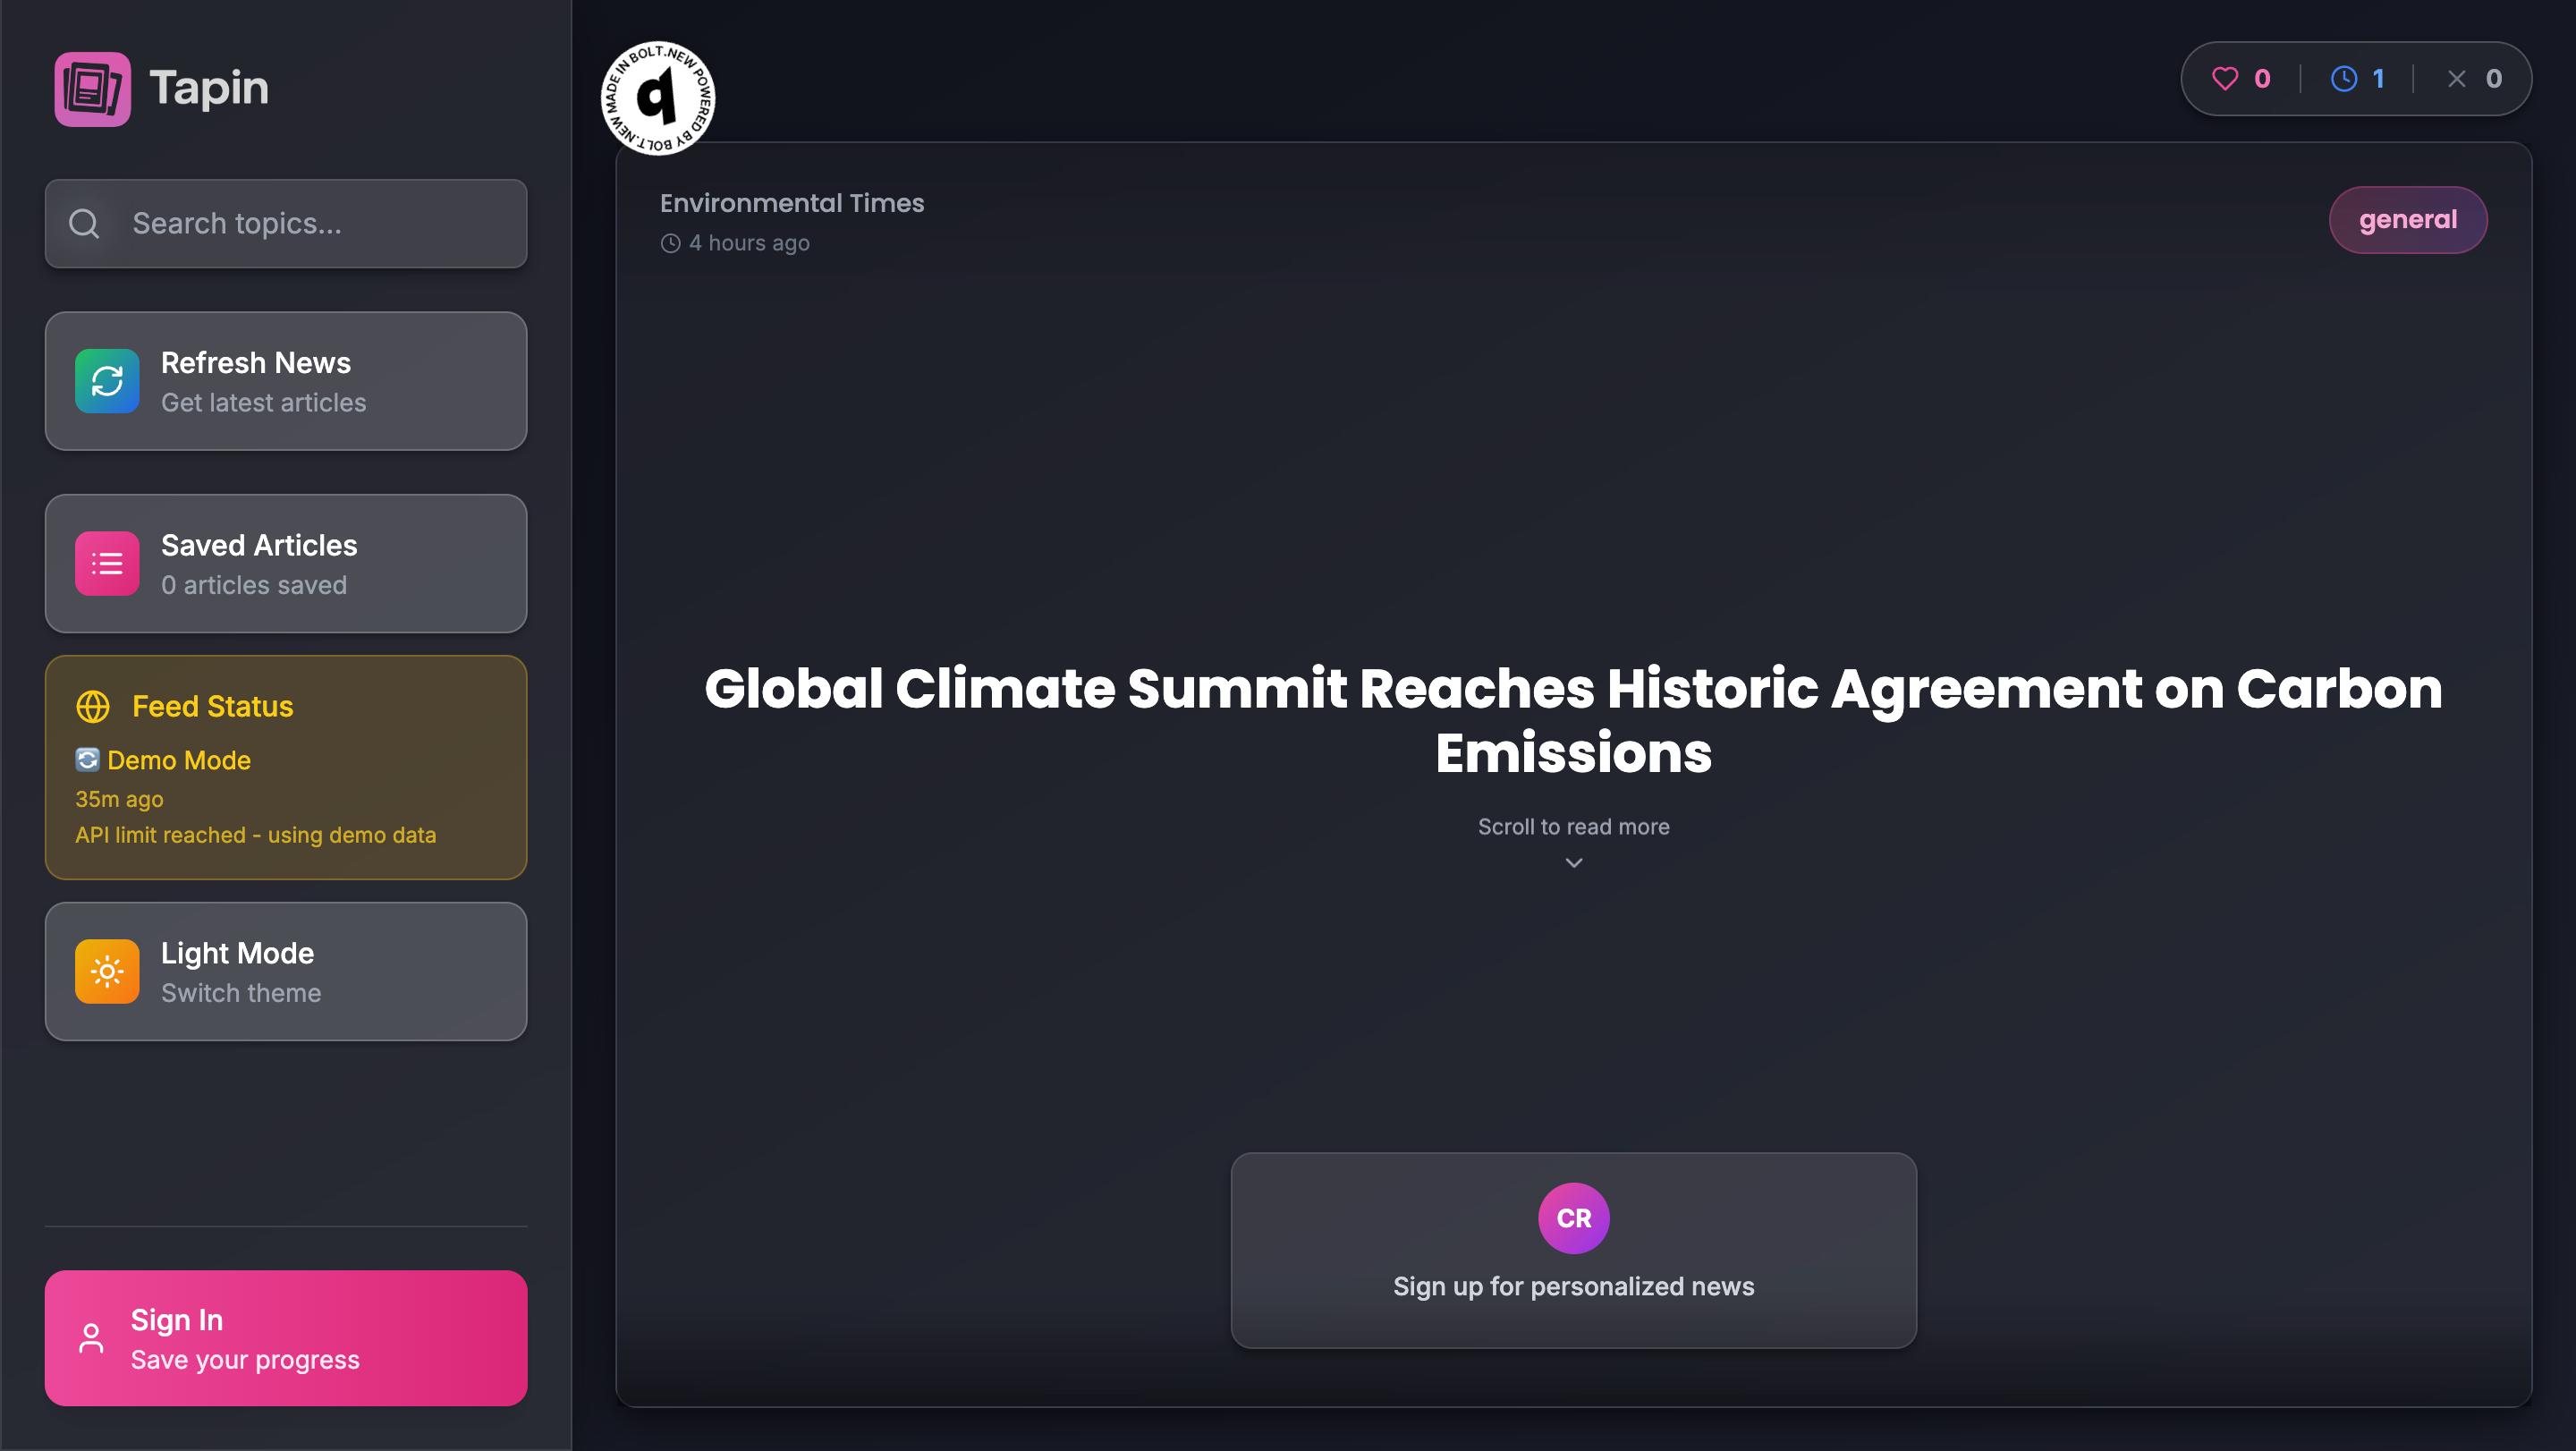Open the Saved Articles panel
2576x1451 pixels.
[x=286, y=563]
